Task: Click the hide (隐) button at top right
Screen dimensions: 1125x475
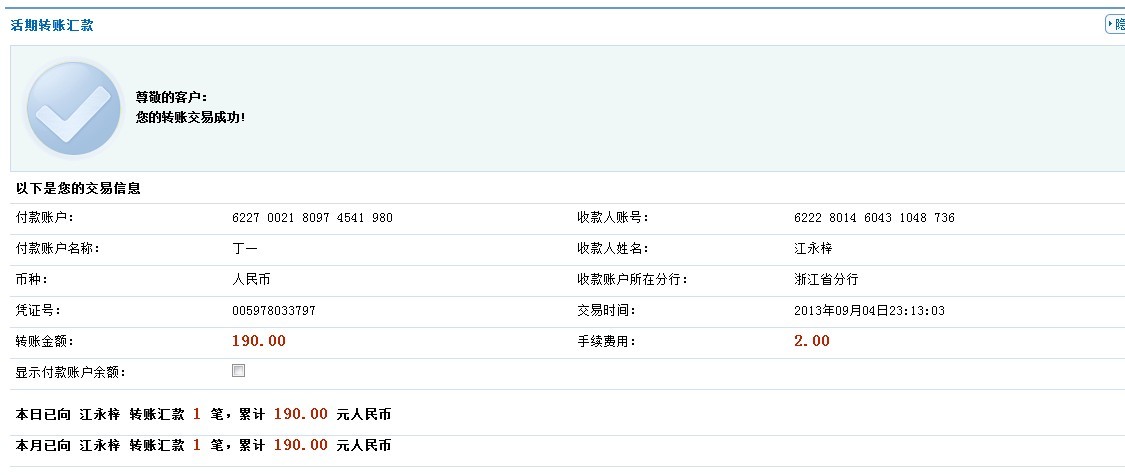Action: point(1116,24)
